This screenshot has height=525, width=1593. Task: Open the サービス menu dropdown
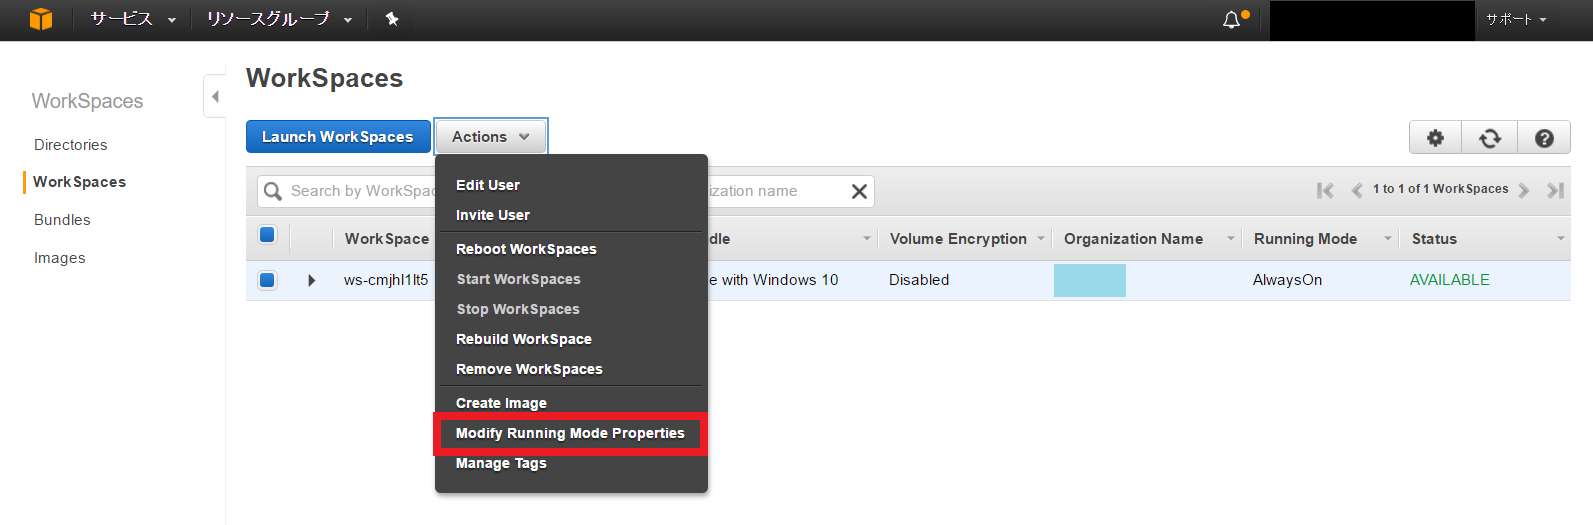pyautogui.click(x=133, y=19)
